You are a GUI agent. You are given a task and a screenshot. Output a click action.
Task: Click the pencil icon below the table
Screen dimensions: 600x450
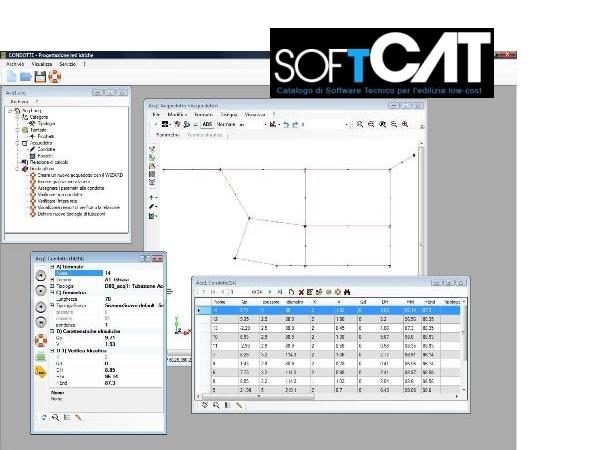239,405
